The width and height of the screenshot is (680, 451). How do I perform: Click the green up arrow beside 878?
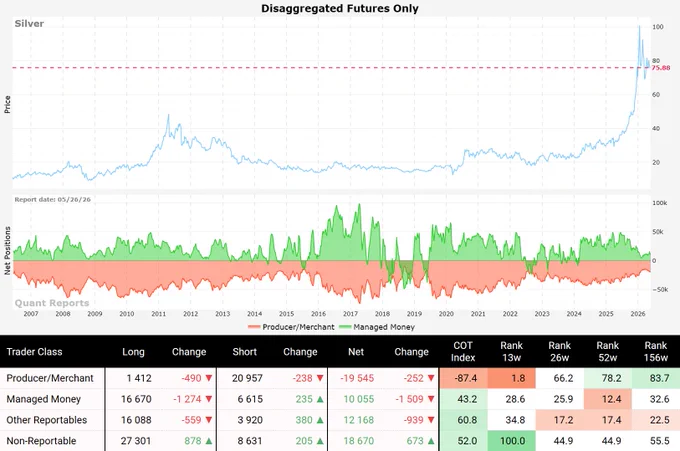pos(209,441)
